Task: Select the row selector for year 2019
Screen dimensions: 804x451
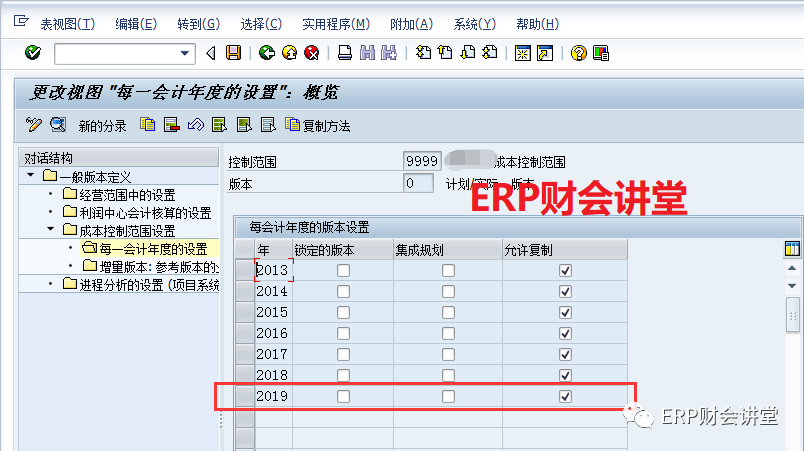Action: click(244, 397)
